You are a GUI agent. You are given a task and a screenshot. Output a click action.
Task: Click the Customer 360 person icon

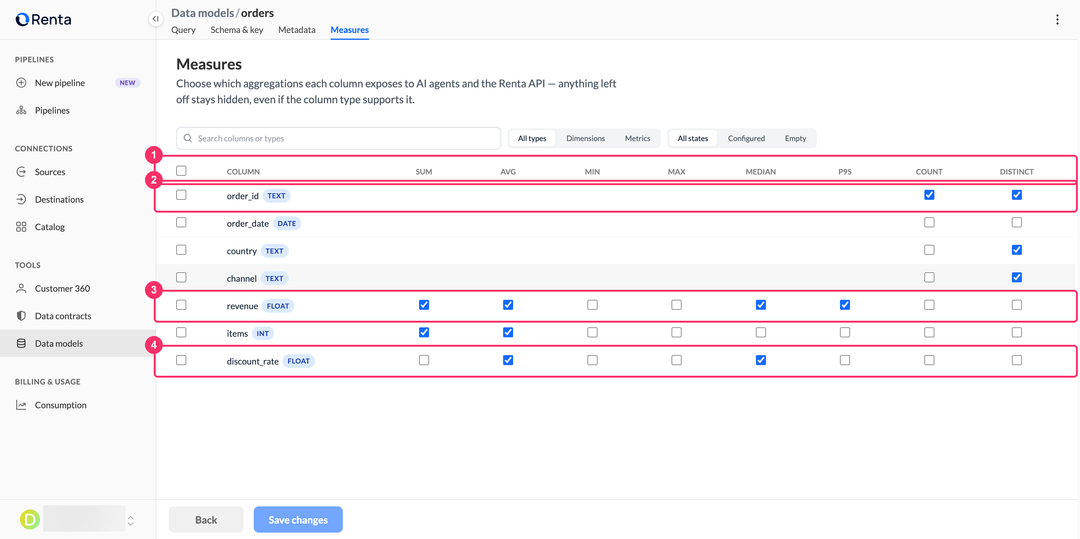tap(21, 288)
